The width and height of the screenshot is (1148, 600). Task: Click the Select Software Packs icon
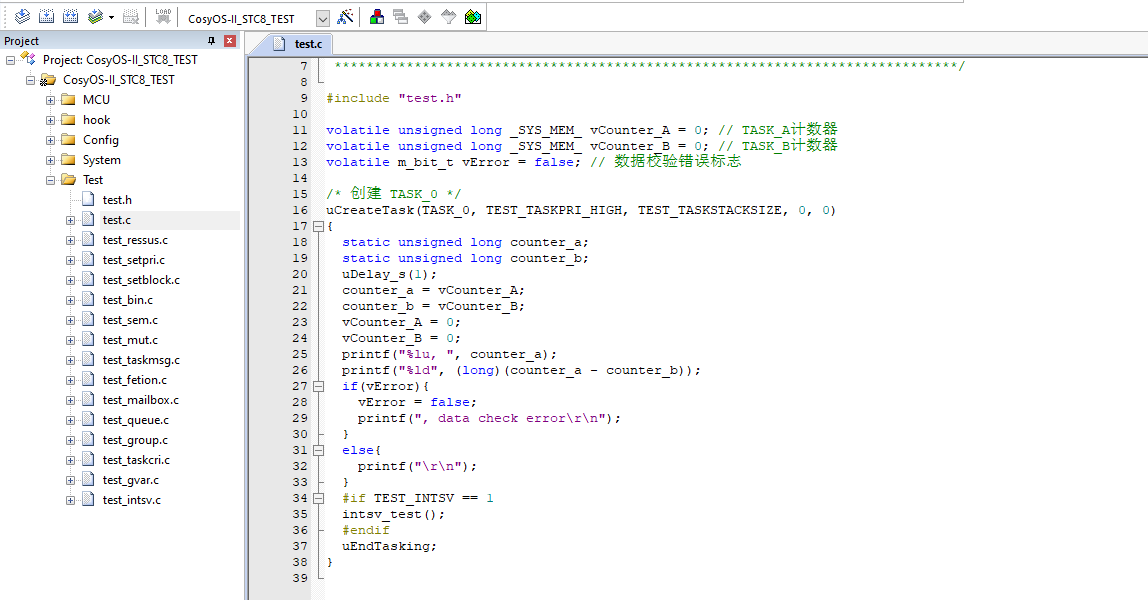(449, 16)
